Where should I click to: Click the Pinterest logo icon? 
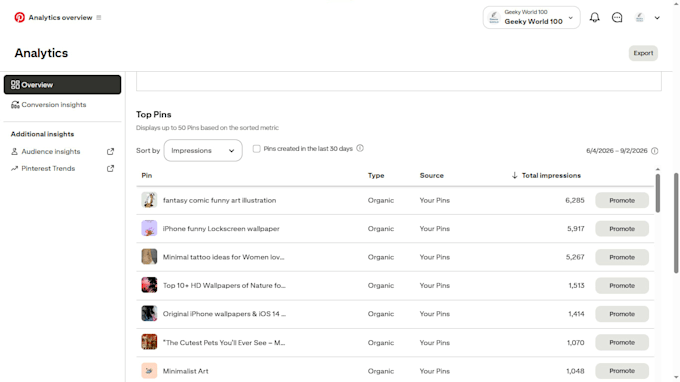(x=20, y=17)
